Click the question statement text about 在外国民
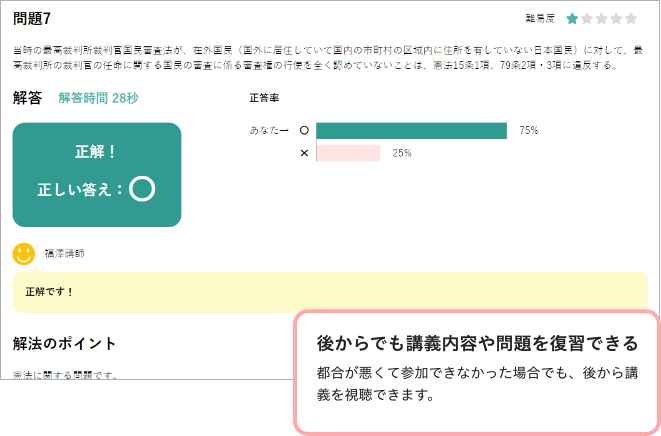This screenshot has width=661, height=436. (328, 58)
